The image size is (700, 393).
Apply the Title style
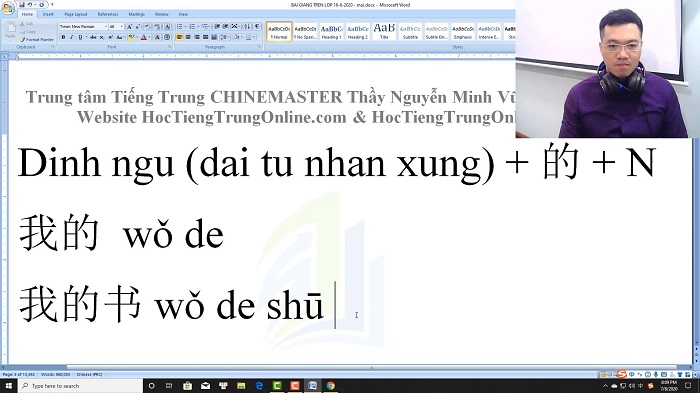(384, 32)
